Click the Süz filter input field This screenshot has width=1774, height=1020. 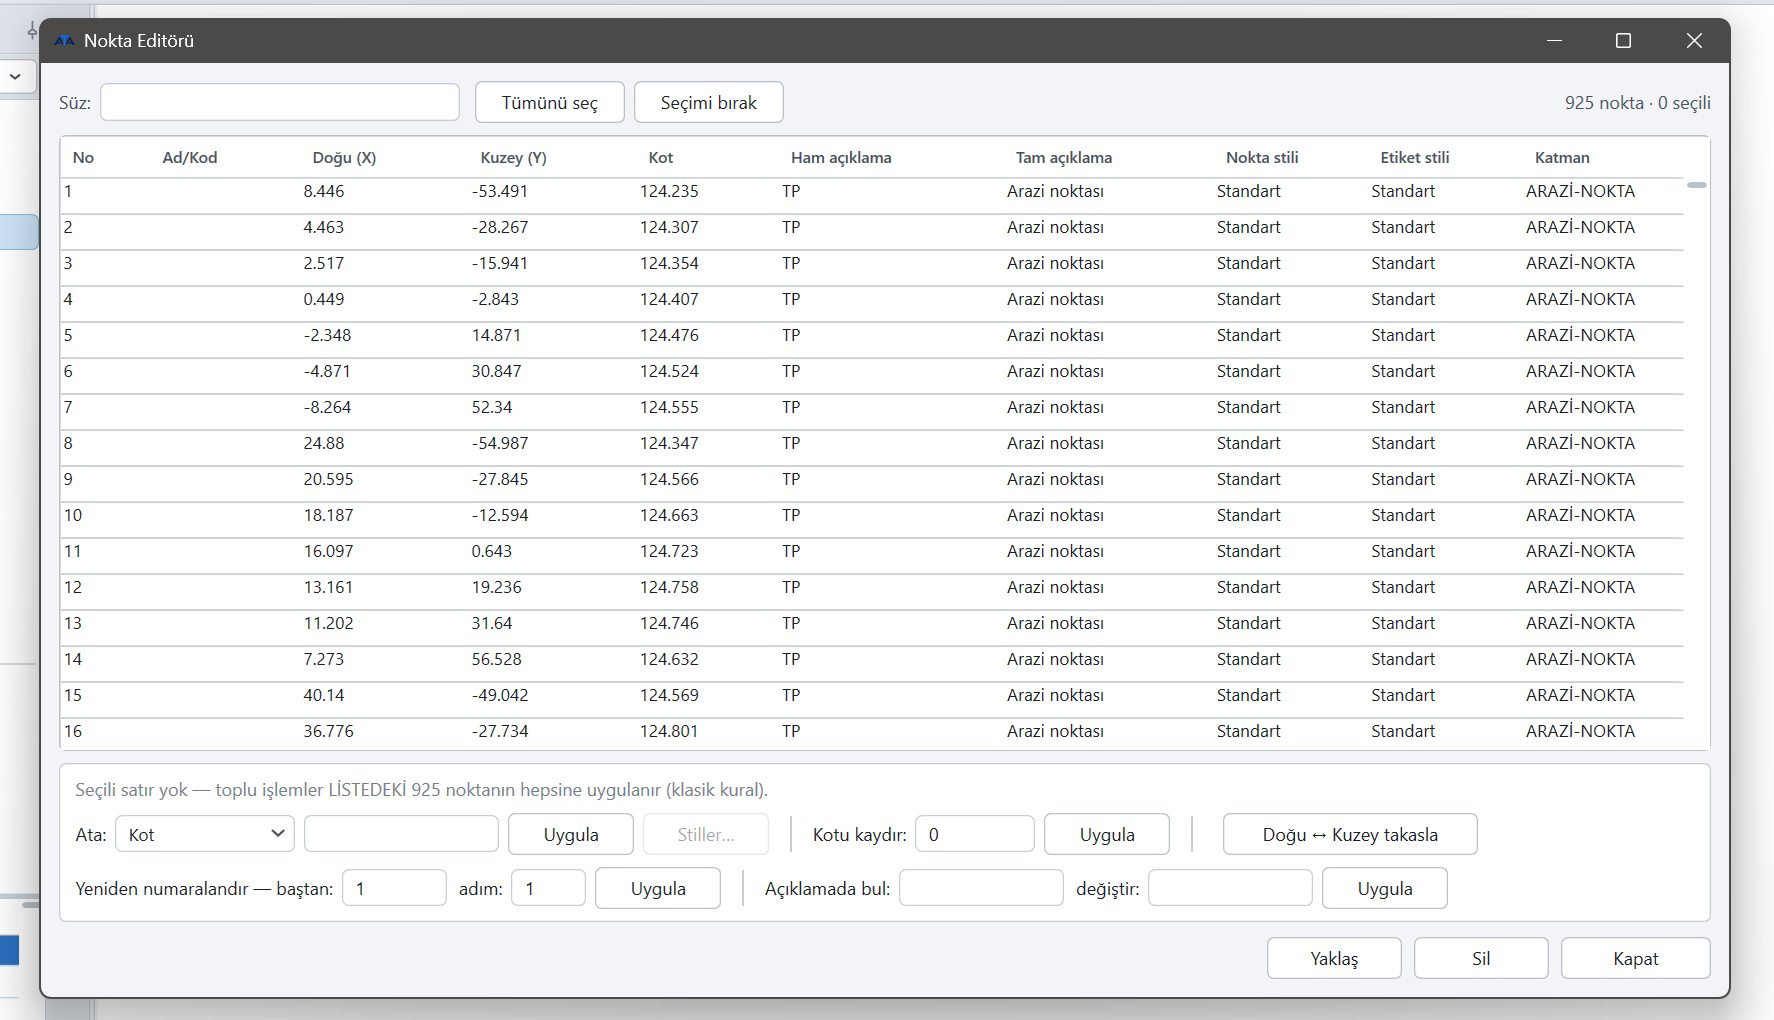pos(280,102)
